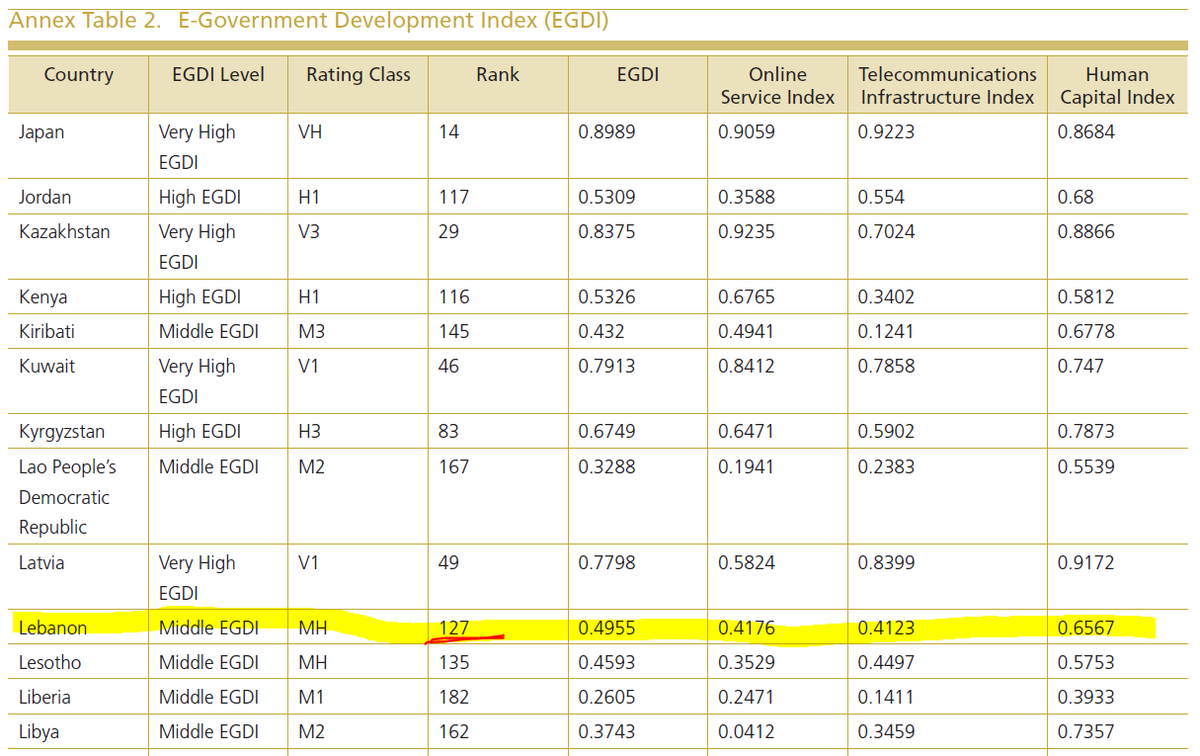Screen dimensions: 1200x756
Task: Click Japan's Human Capital value '0.8684'
Action: click(1086, 132)
